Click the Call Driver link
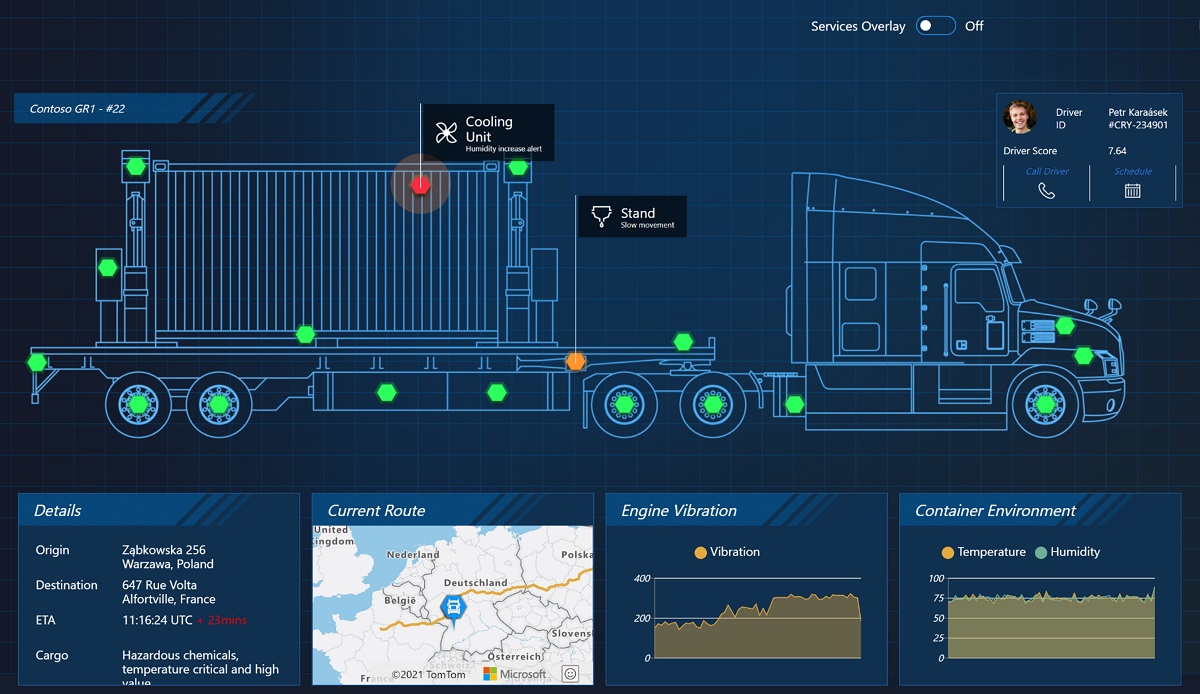The width and height of the screenshot is (1200, 694). [x=1047, y=171]
